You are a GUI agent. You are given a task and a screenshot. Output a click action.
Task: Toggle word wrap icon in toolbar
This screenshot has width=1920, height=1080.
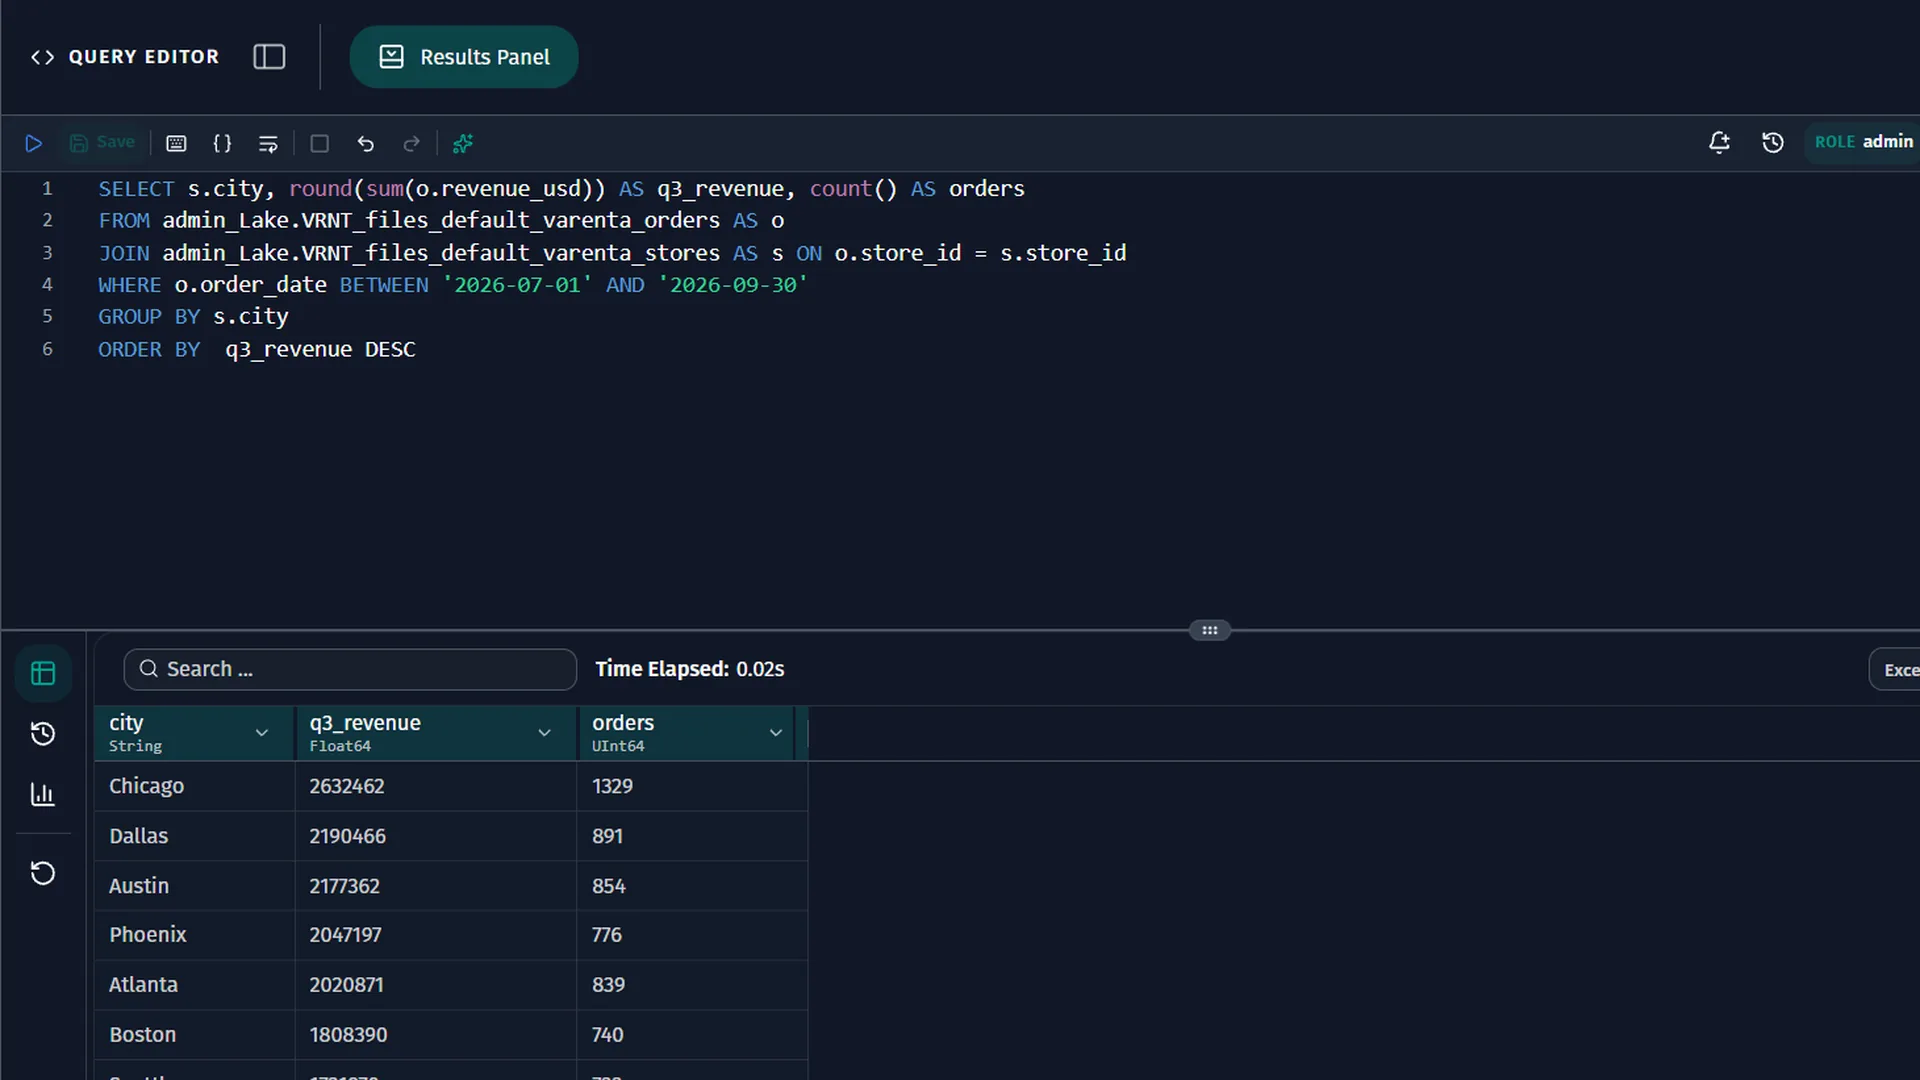coord(268,143)
